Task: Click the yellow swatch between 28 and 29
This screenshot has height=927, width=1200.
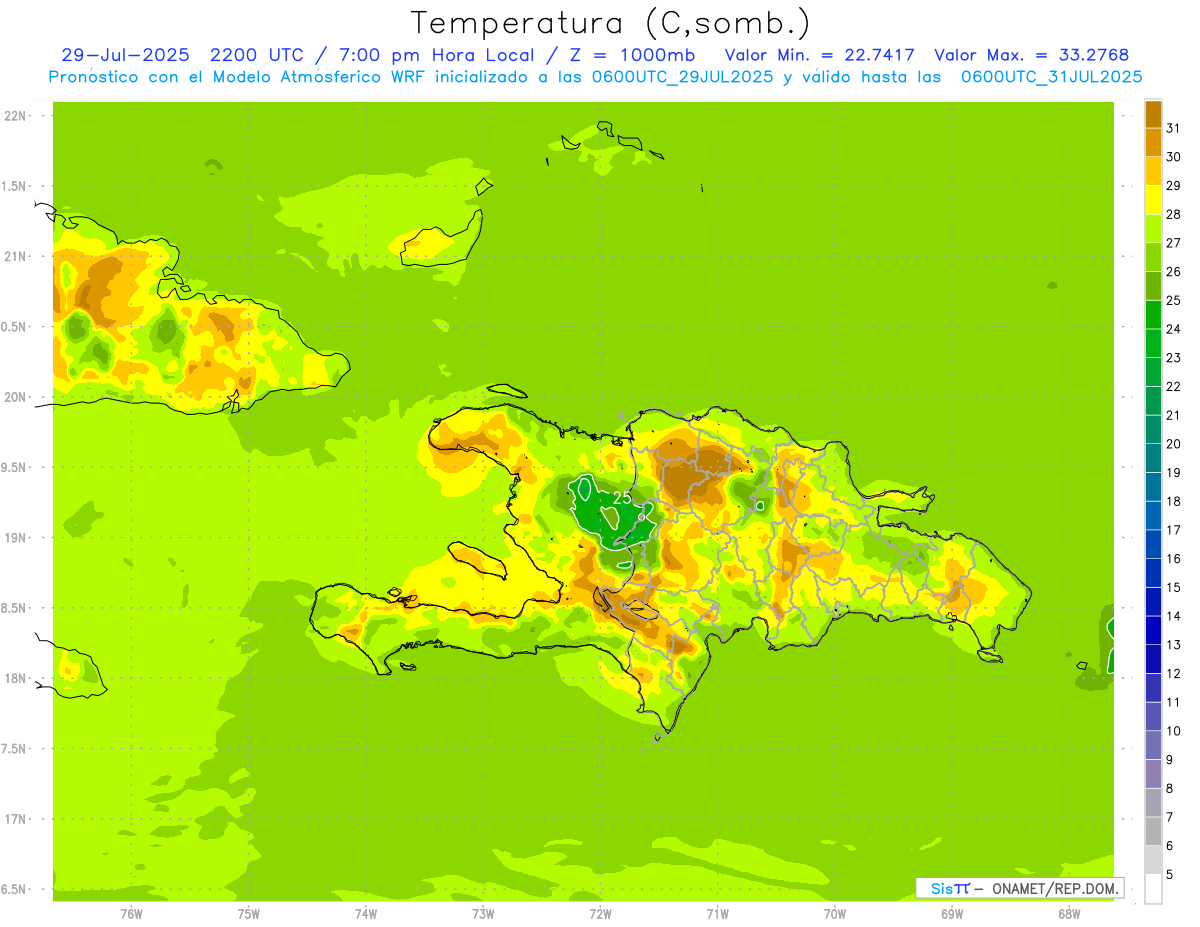Action: (1153, 199)
